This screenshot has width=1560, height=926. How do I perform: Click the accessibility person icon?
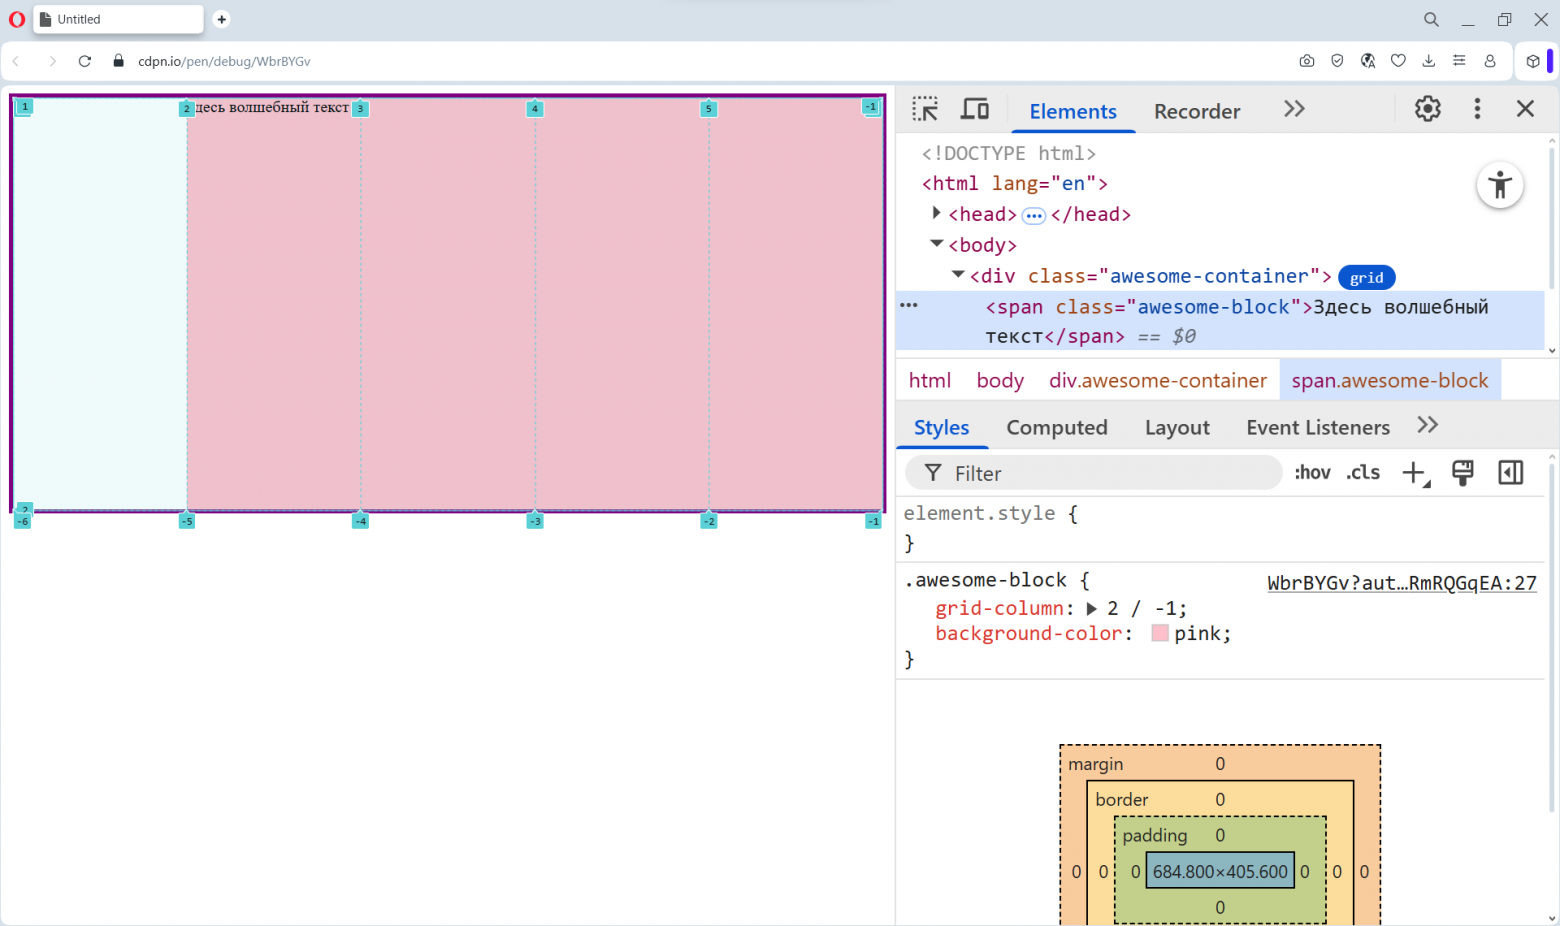click(1500, 185)
